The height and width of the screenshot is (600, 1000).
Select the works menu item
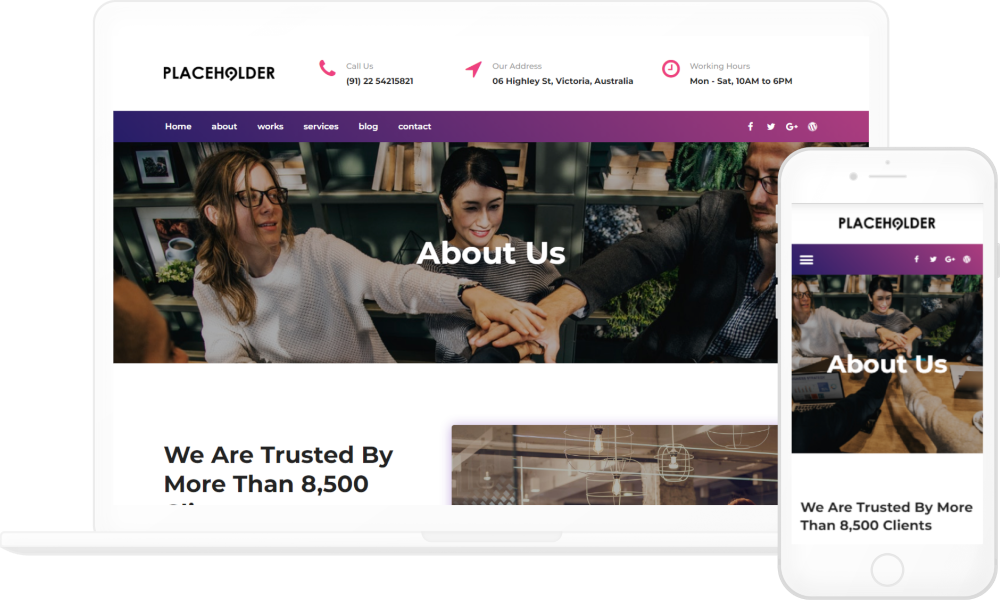click(x=270, y=126)
